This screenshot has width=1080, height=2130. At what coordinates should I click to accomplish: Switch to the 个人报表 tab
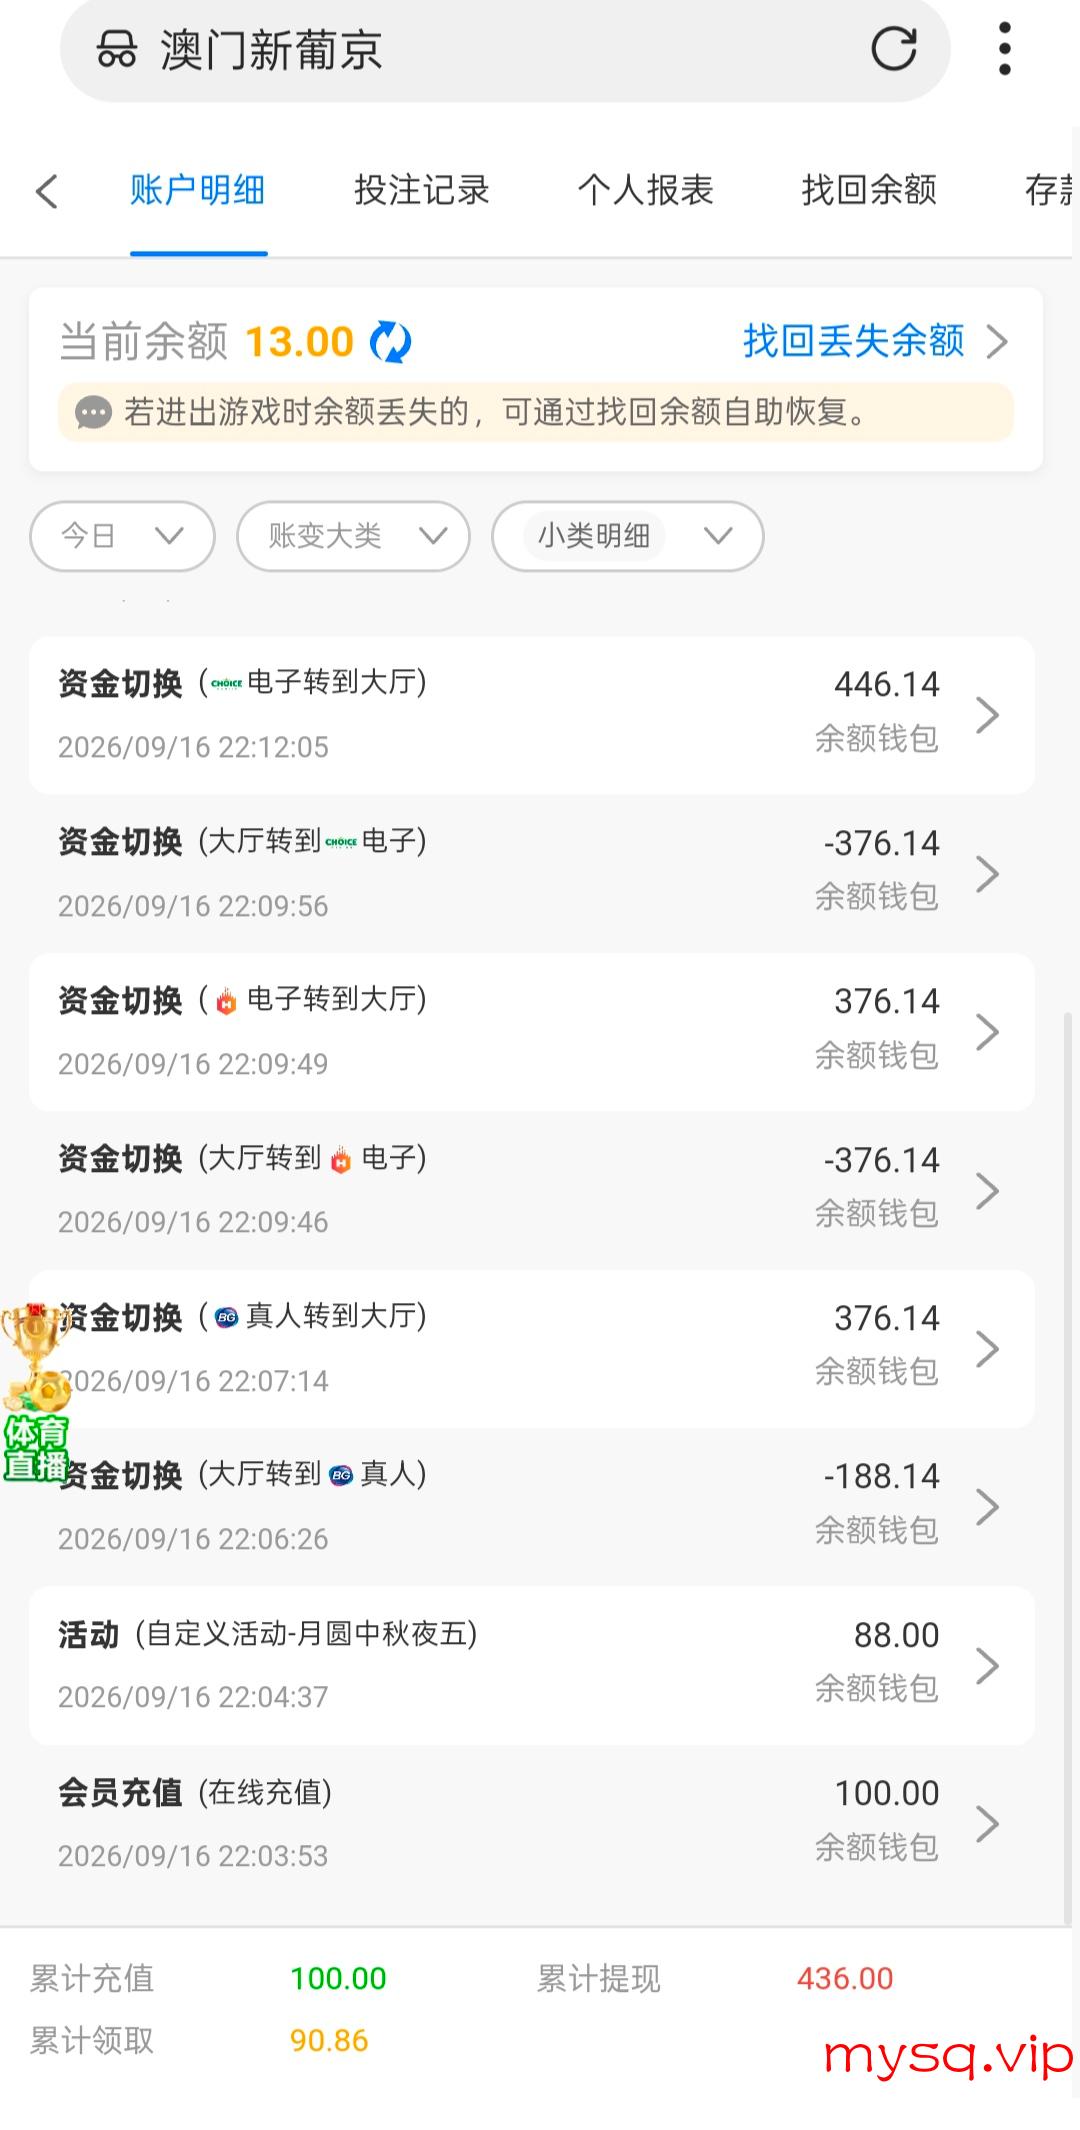tap(645, 190)
